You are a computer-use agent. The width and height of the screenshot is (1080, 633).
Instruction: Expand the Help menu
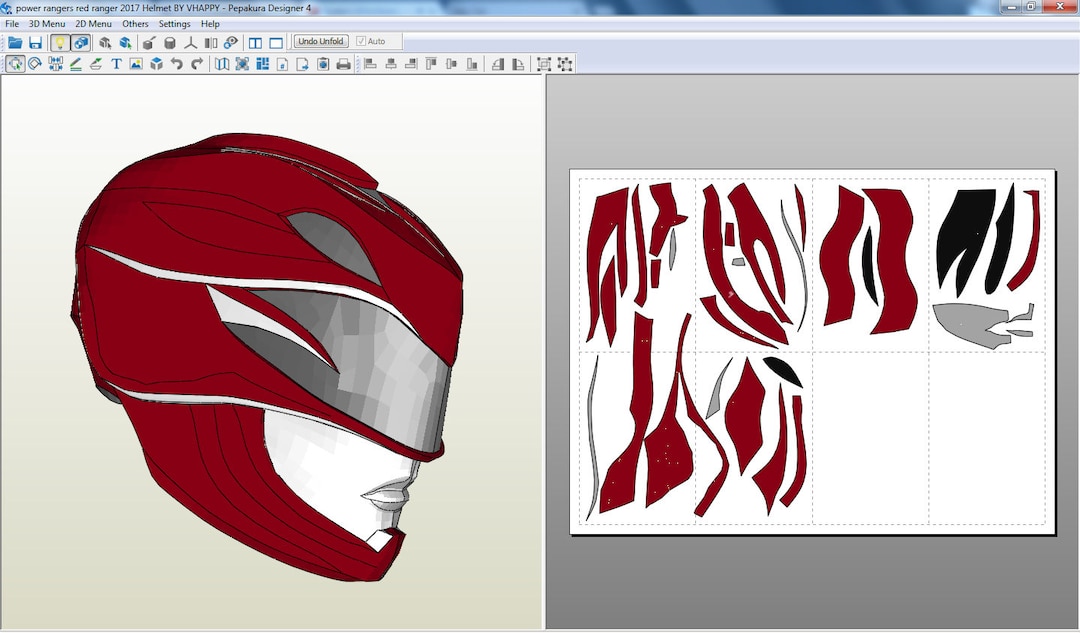[x=210, y=23]
